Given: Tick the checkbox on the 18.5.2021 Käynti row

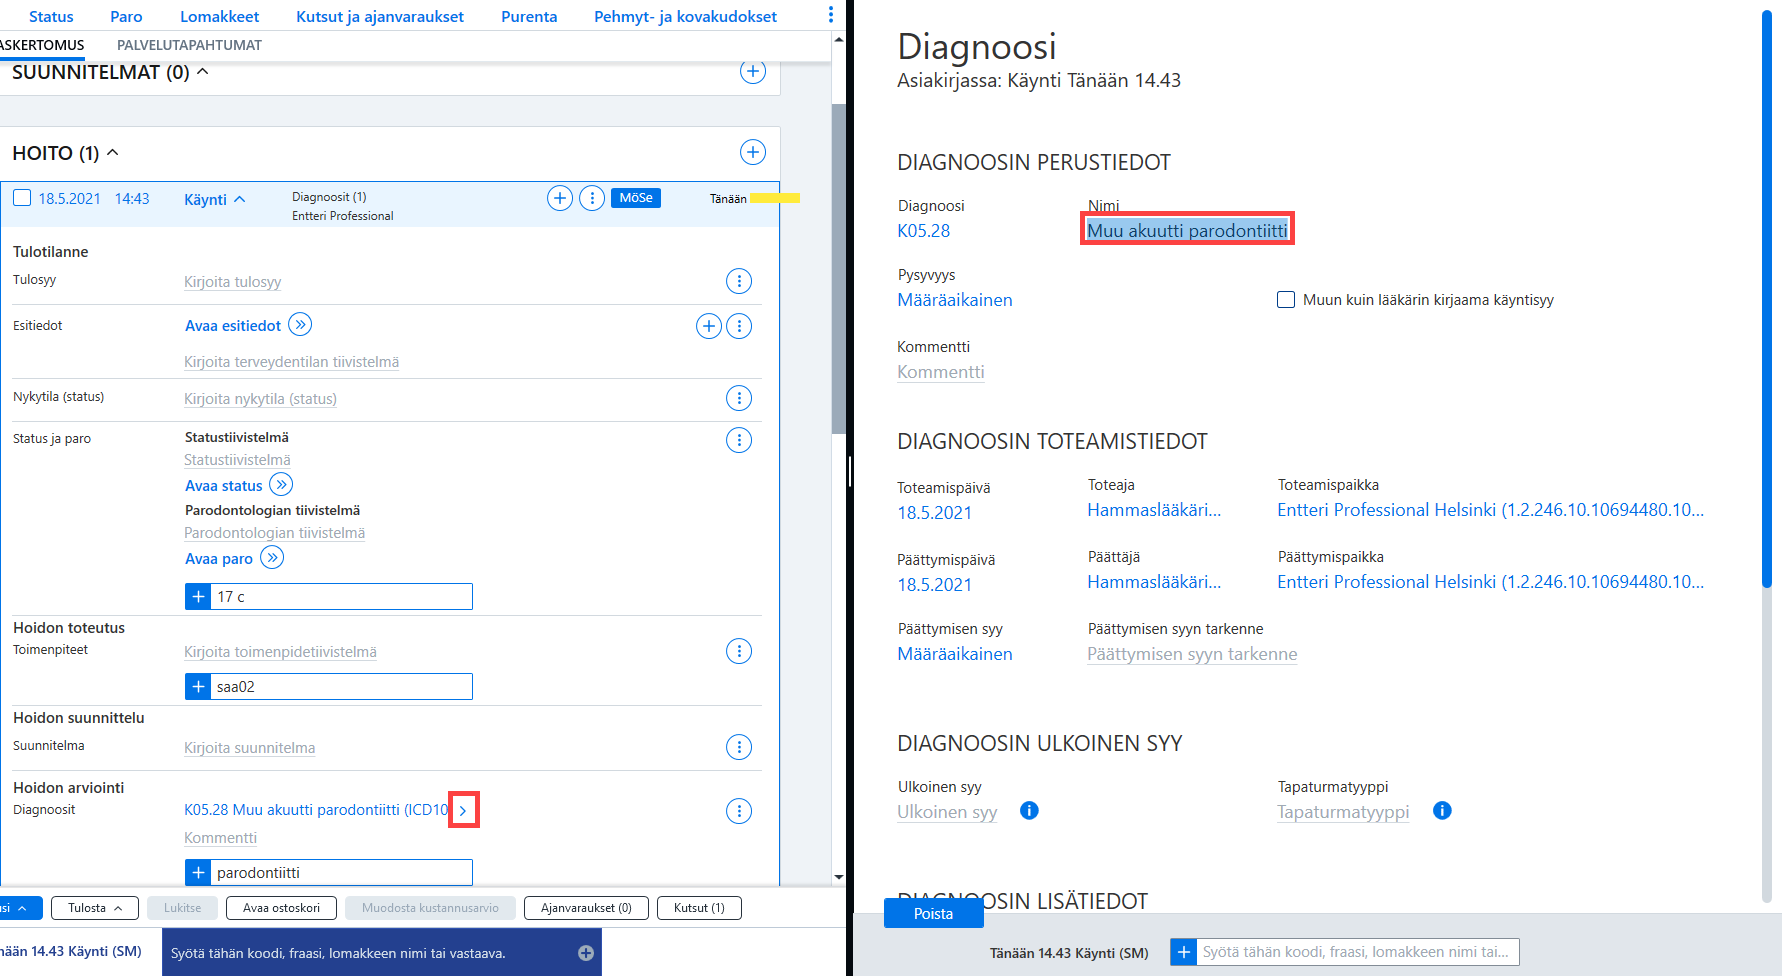Looking at the screenshot, I should pyautogui.click(x=22, y=198).
